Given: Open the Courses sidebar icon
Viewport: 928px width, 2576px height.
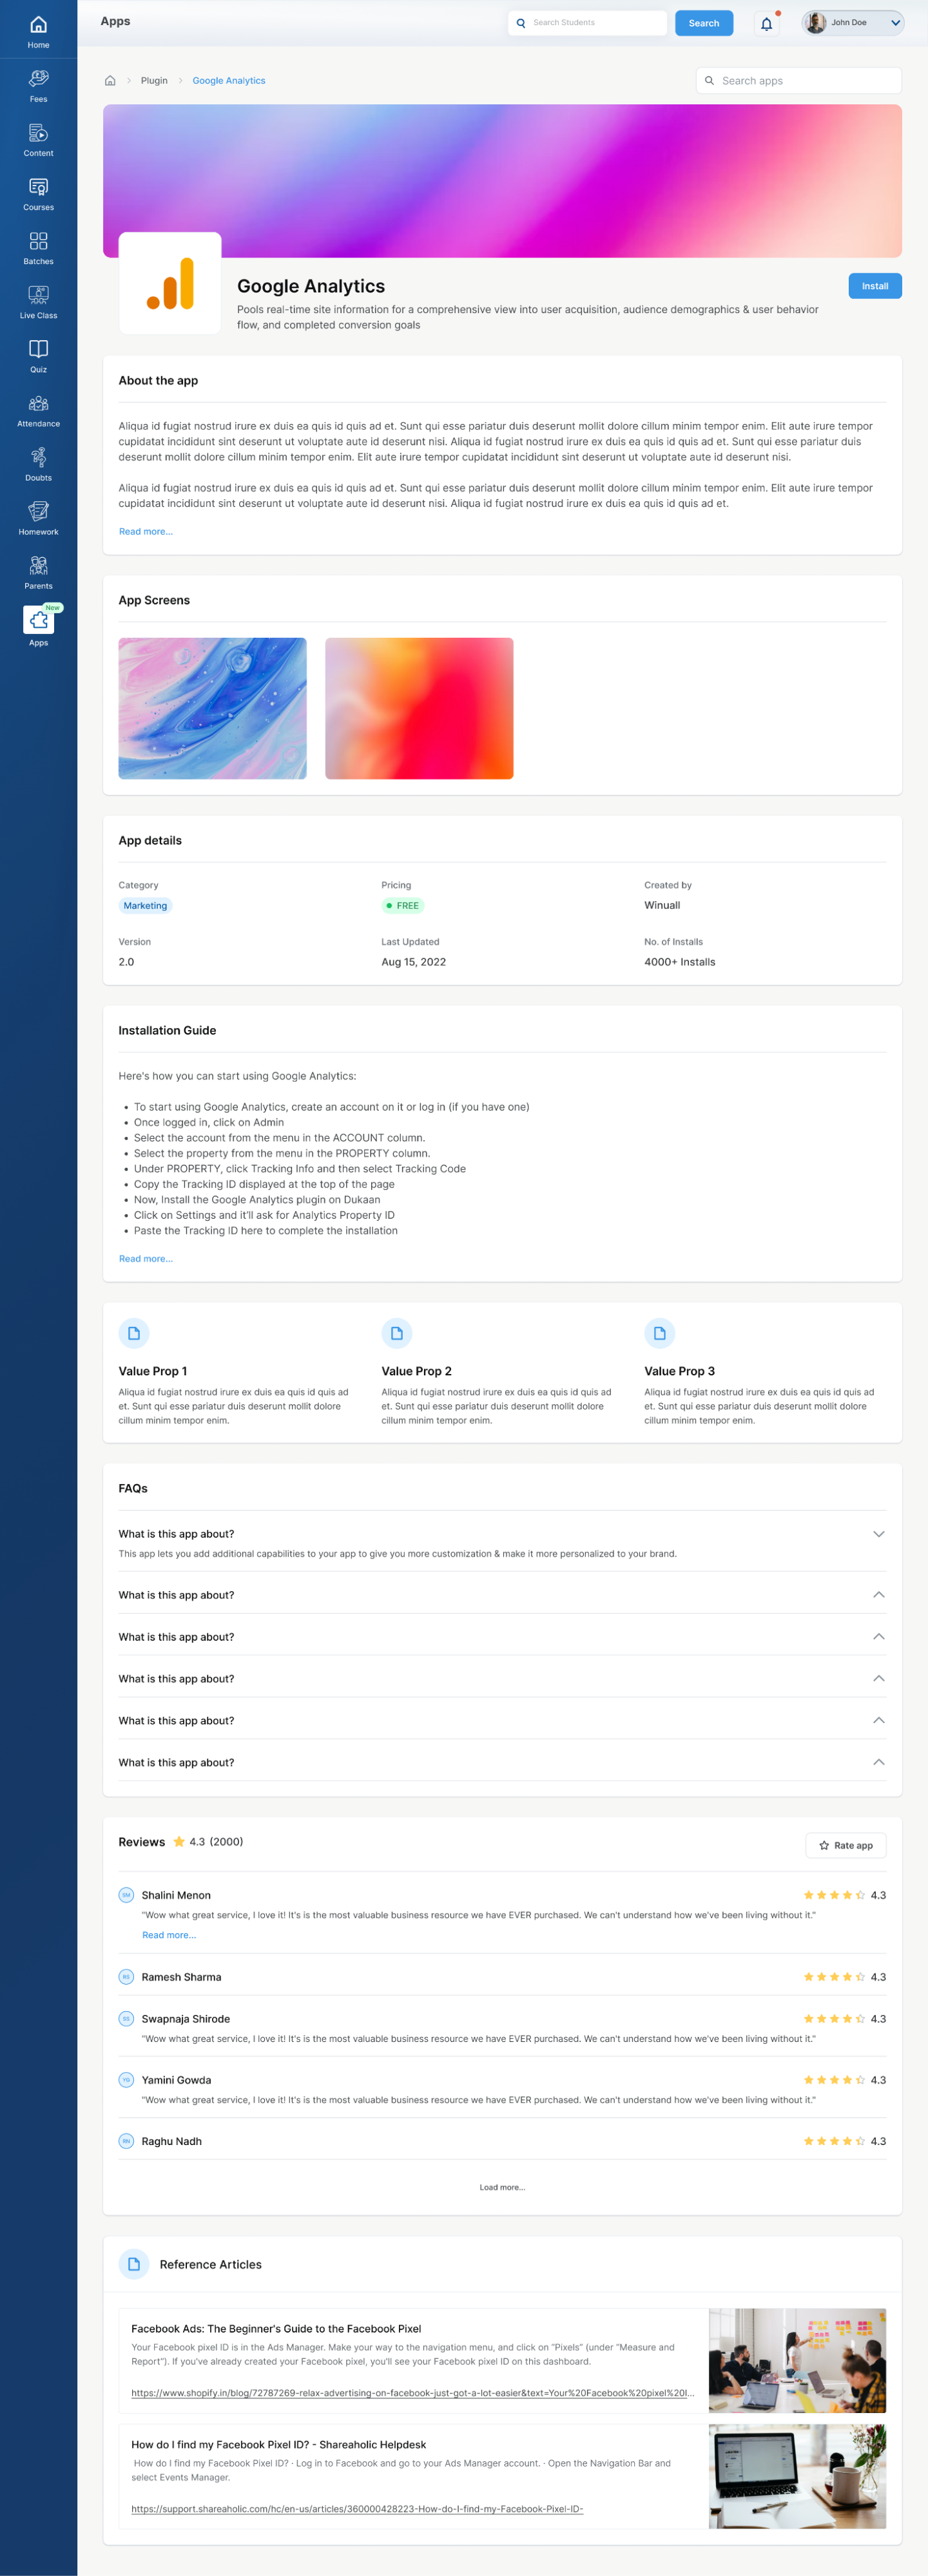Looking at the screenshot, I should [x=38, y=186].
